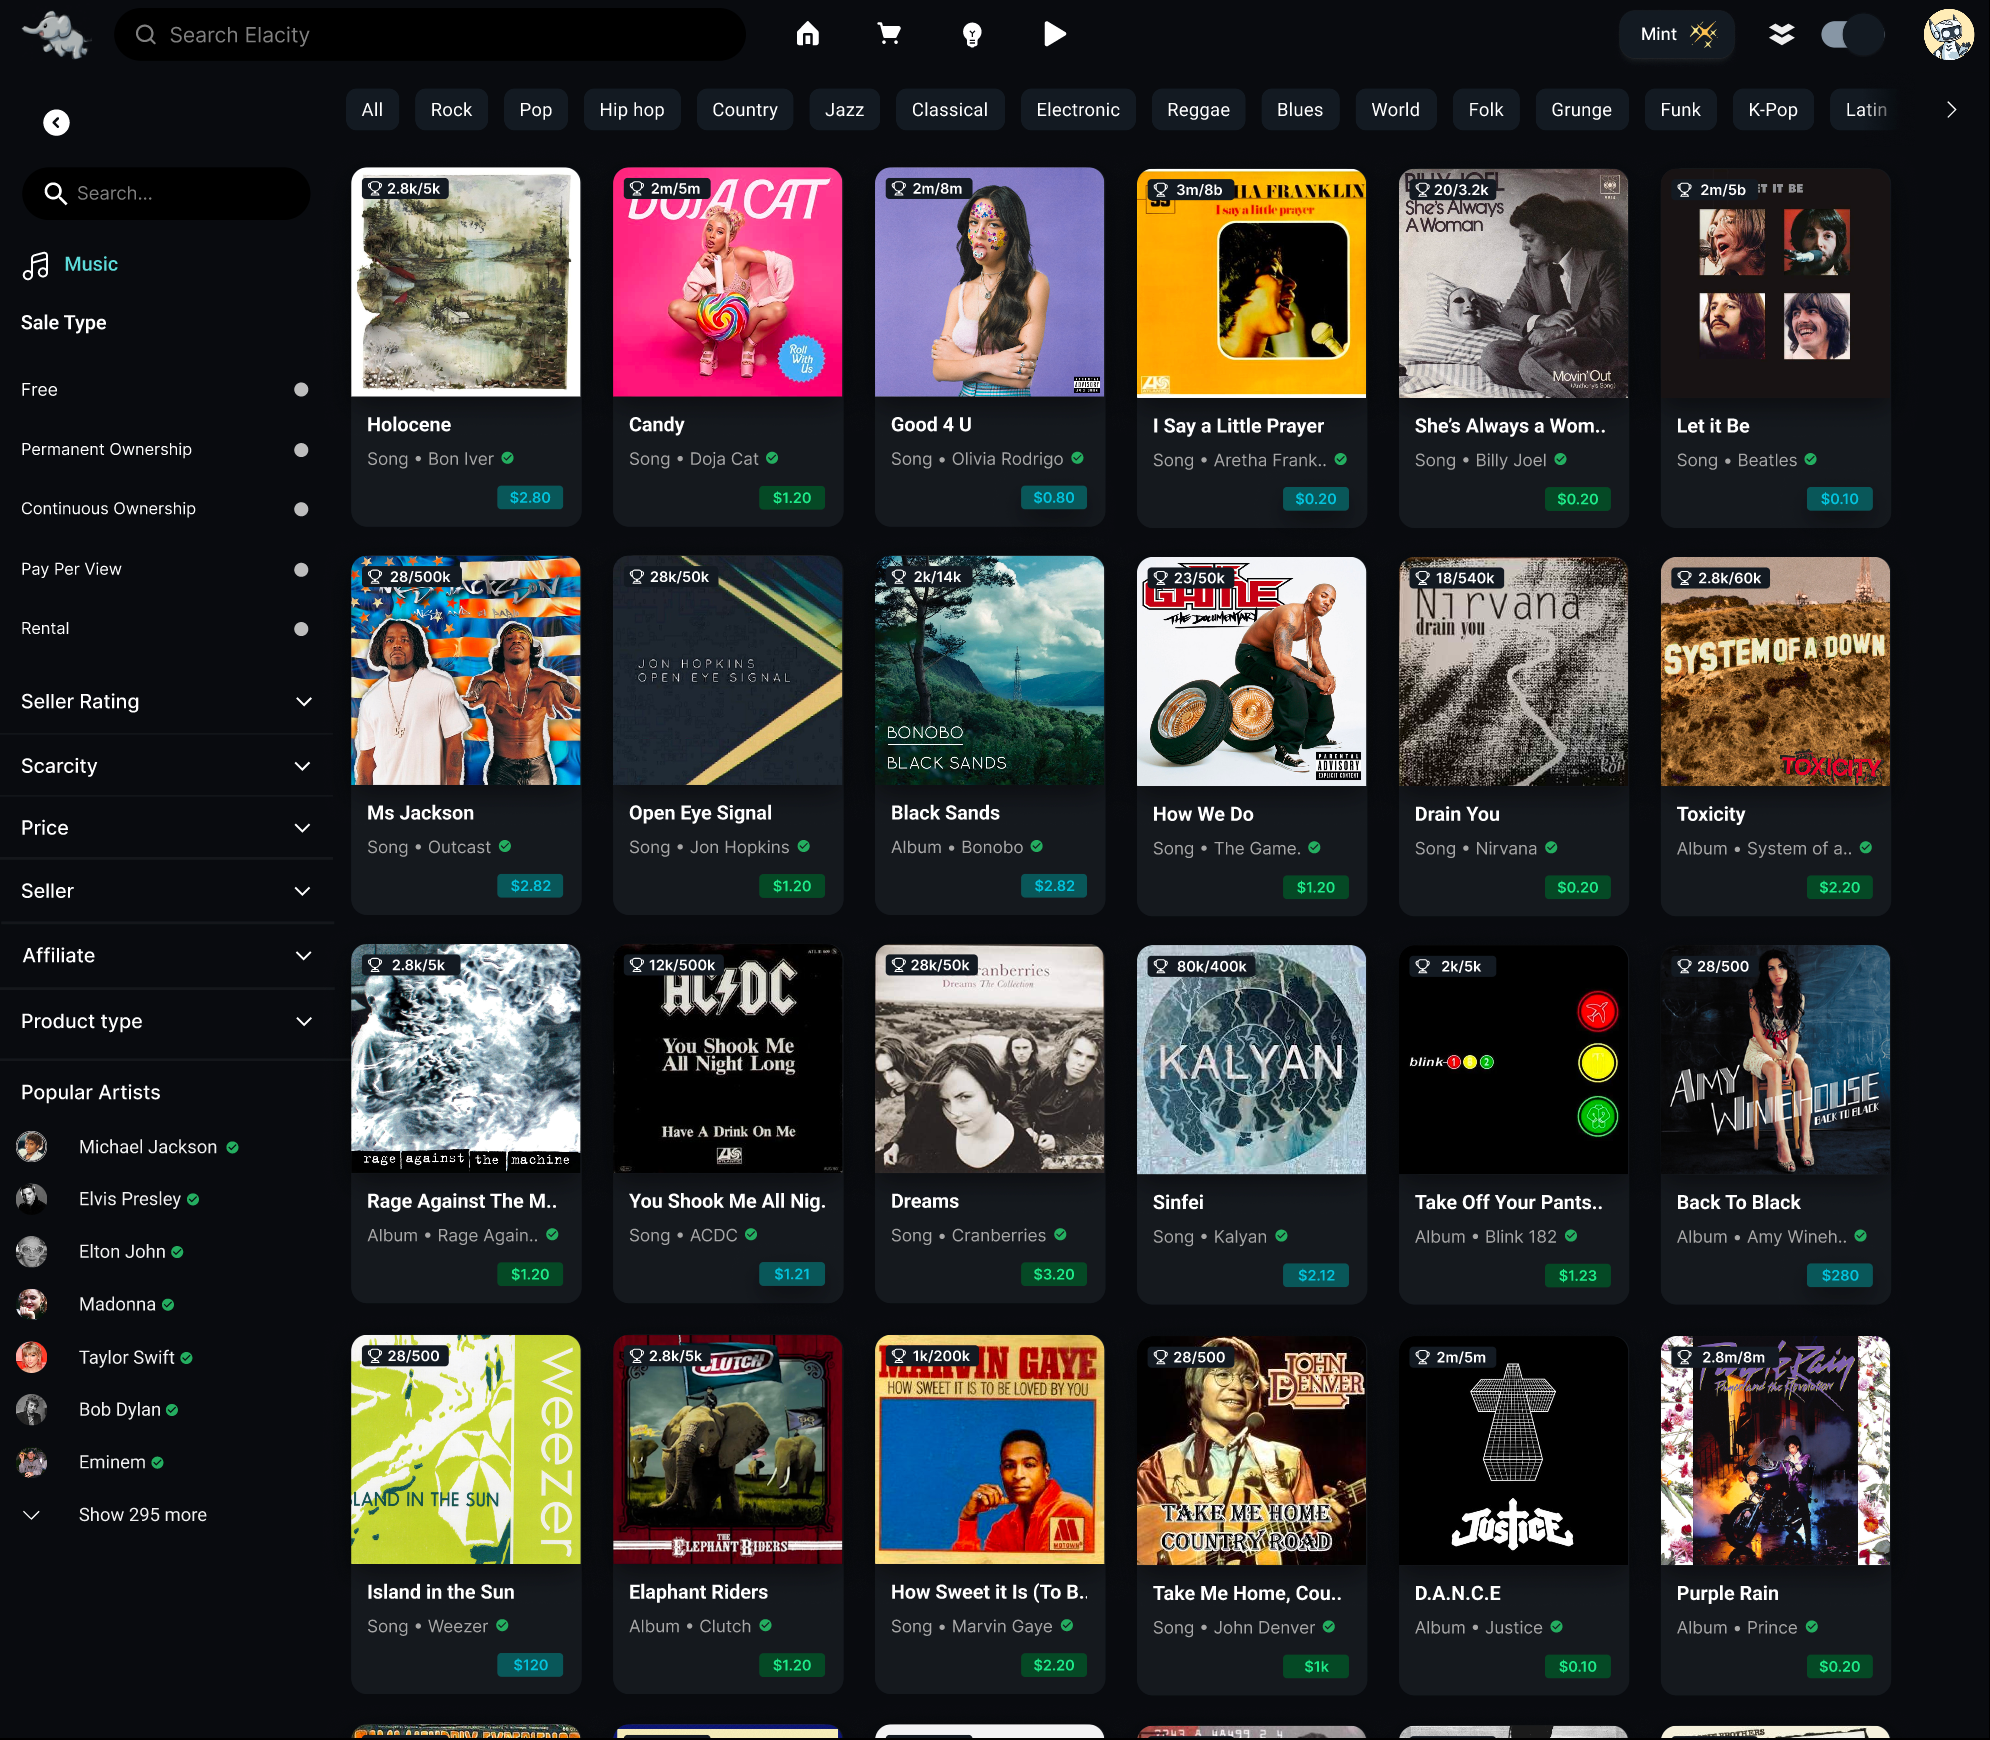Open the Purple Rain album cover
1990x1740 pixels.
click(x=1775, y=1450)
